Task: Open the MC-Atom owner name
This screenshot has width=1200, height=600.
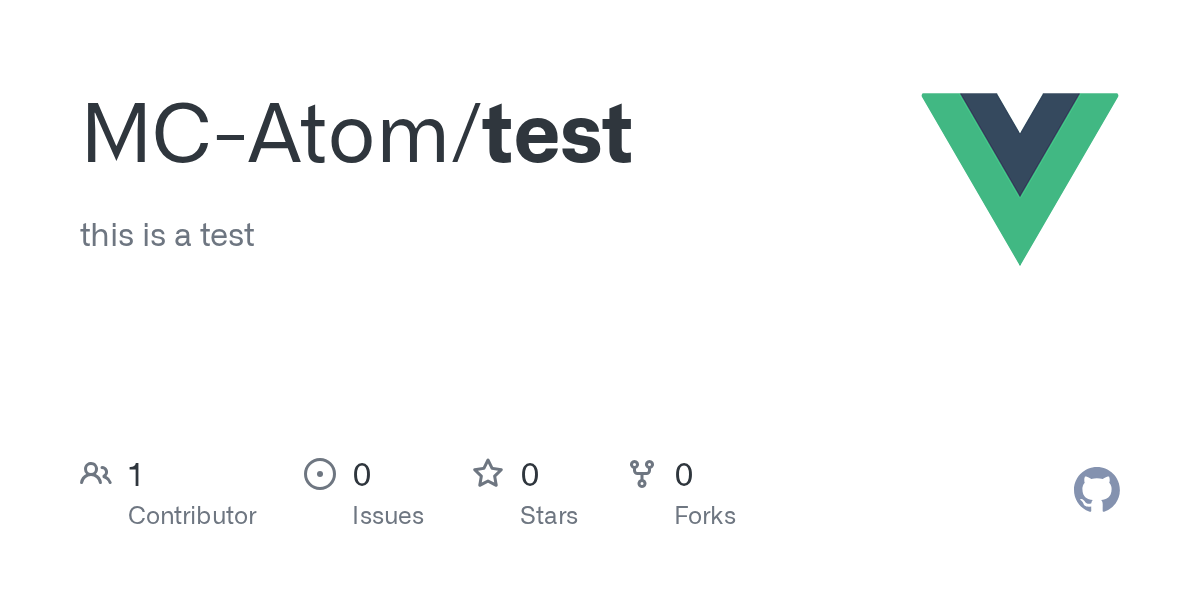Action: (266, 133)
